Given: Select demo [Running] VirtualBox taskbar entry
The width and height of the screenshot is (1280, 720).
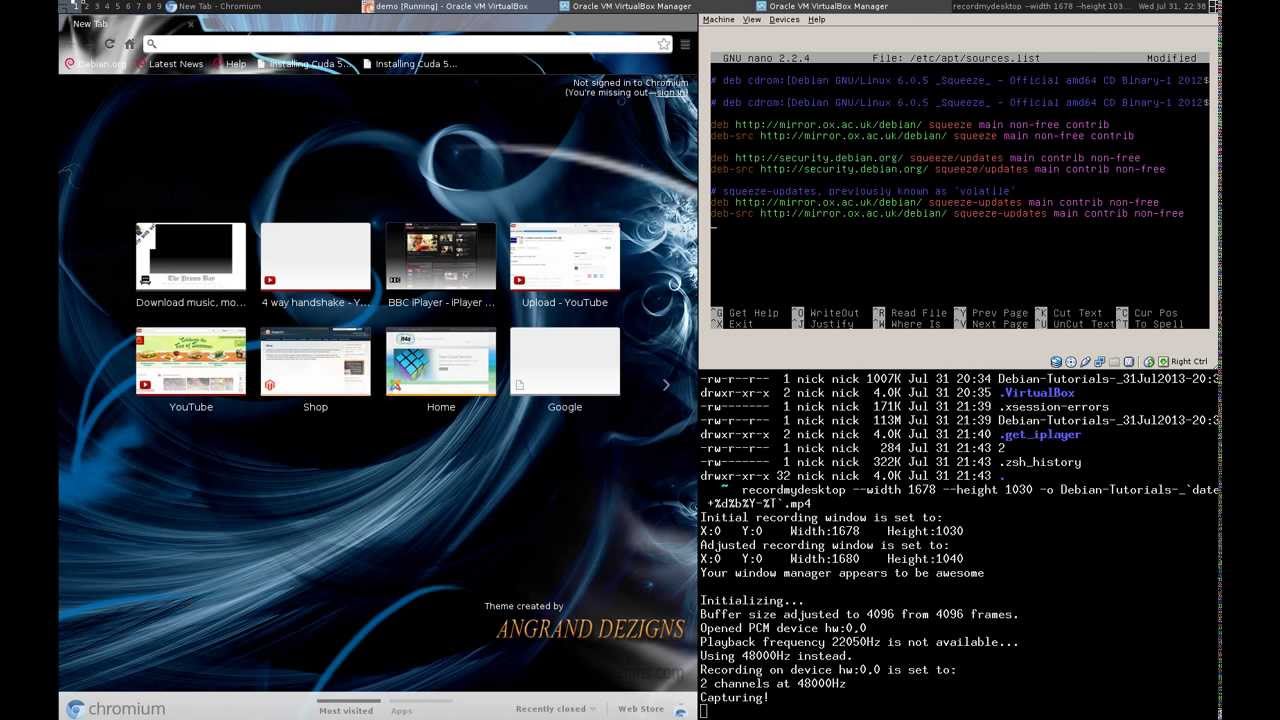Looking at the screenshot, I should point(459,6).
